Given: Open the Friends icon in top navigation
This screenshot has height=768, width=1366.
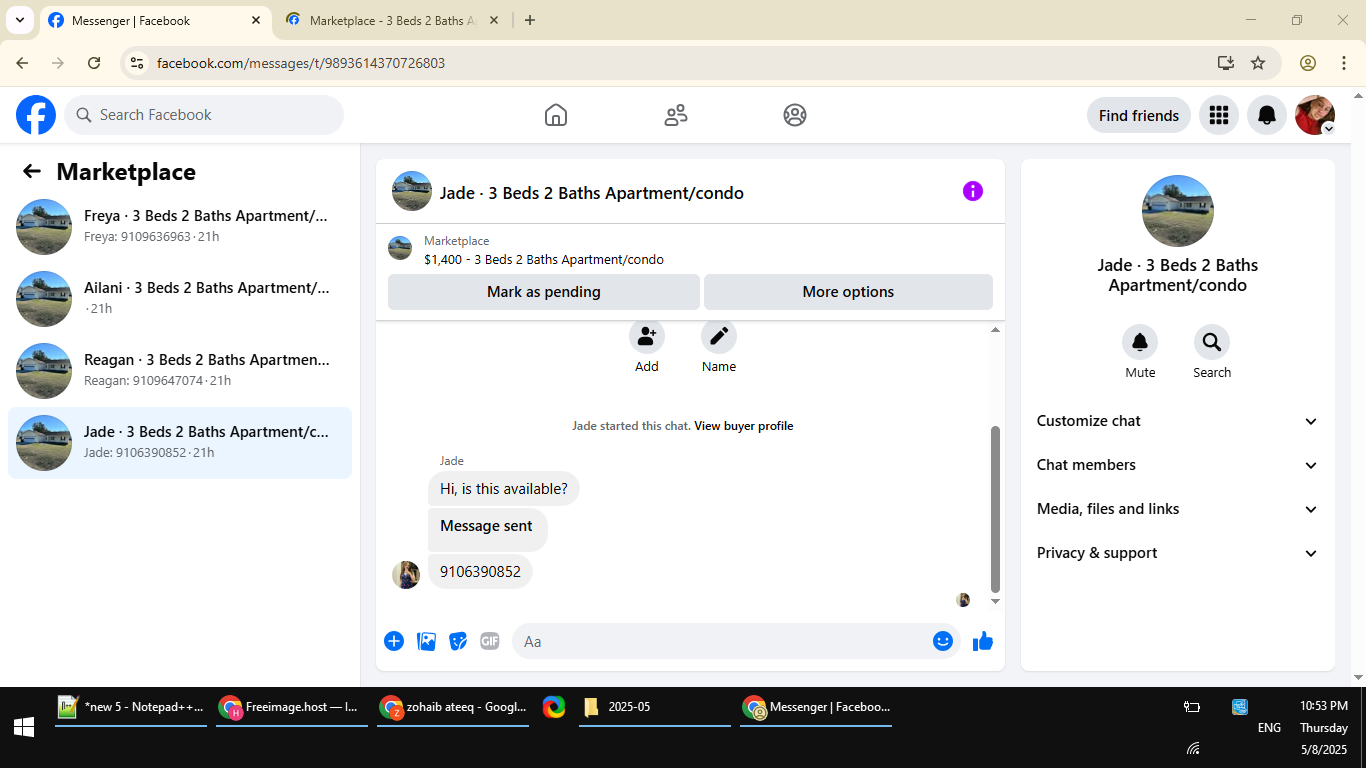Looking at the screenshot, I should pos(676,115).
